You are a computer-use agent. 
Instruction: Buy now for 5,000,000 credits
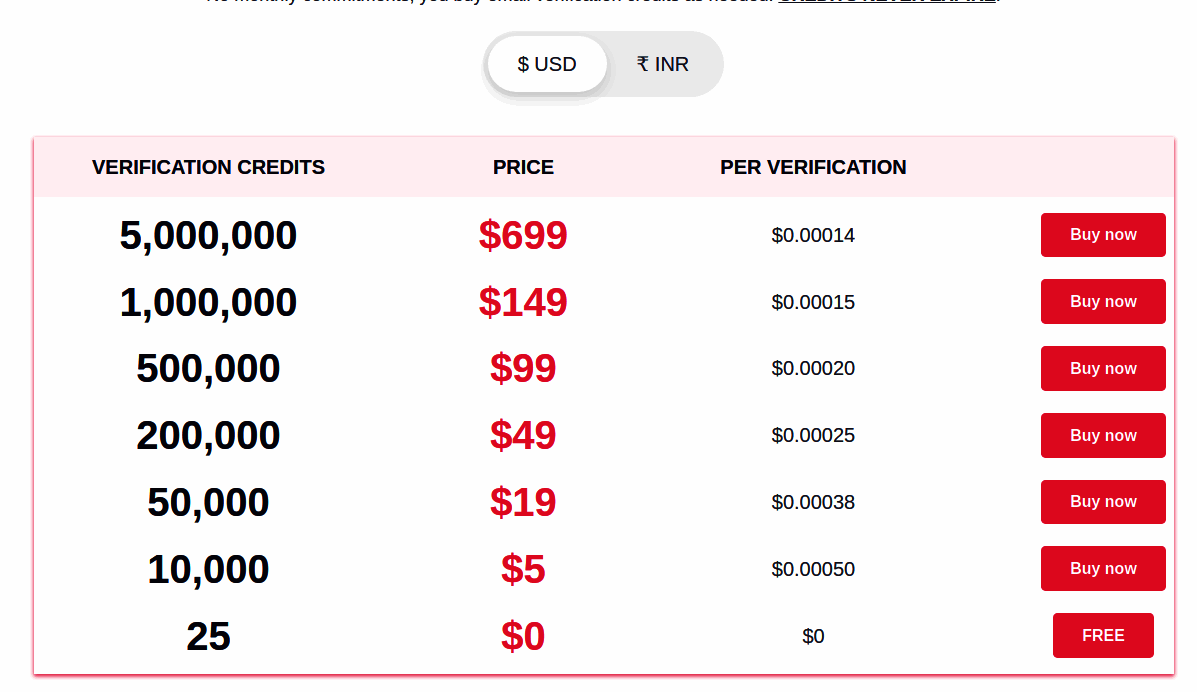tap(1103, 235)
